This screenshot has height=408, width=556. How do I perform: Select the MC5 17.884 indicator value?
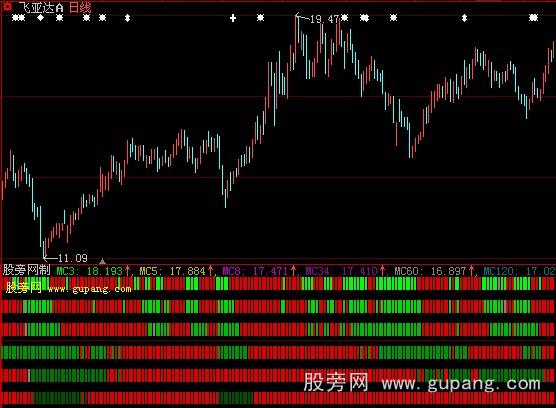pyautogui.click(x=176, y=271)
